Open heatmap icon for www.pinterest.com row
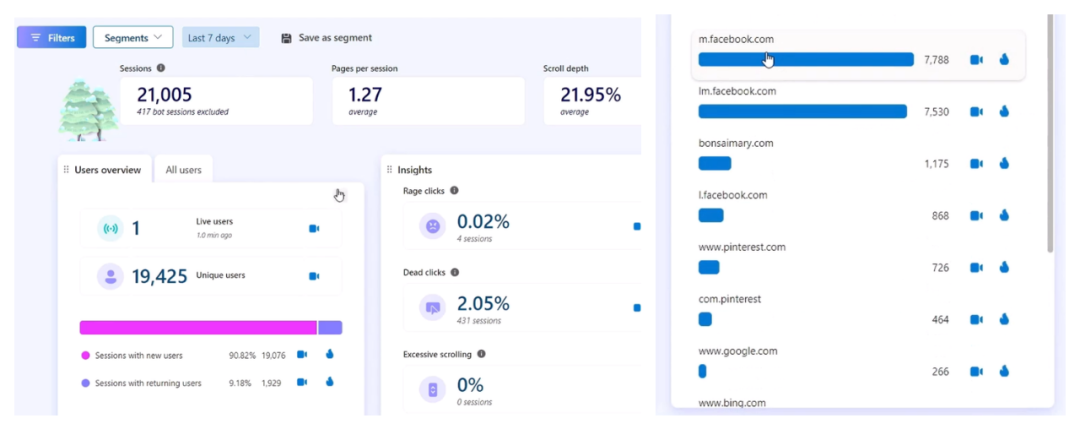The height and width of the screenshot is (429, 1080). click(x=1004, y=268)
